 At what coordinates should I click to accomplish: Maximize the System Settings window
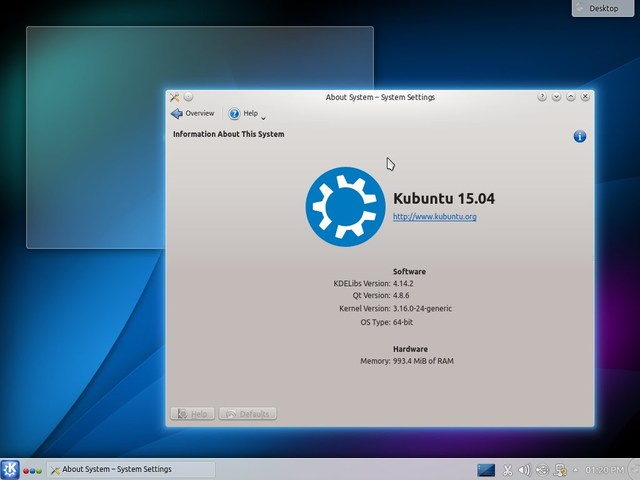click(x=571, y=97)
